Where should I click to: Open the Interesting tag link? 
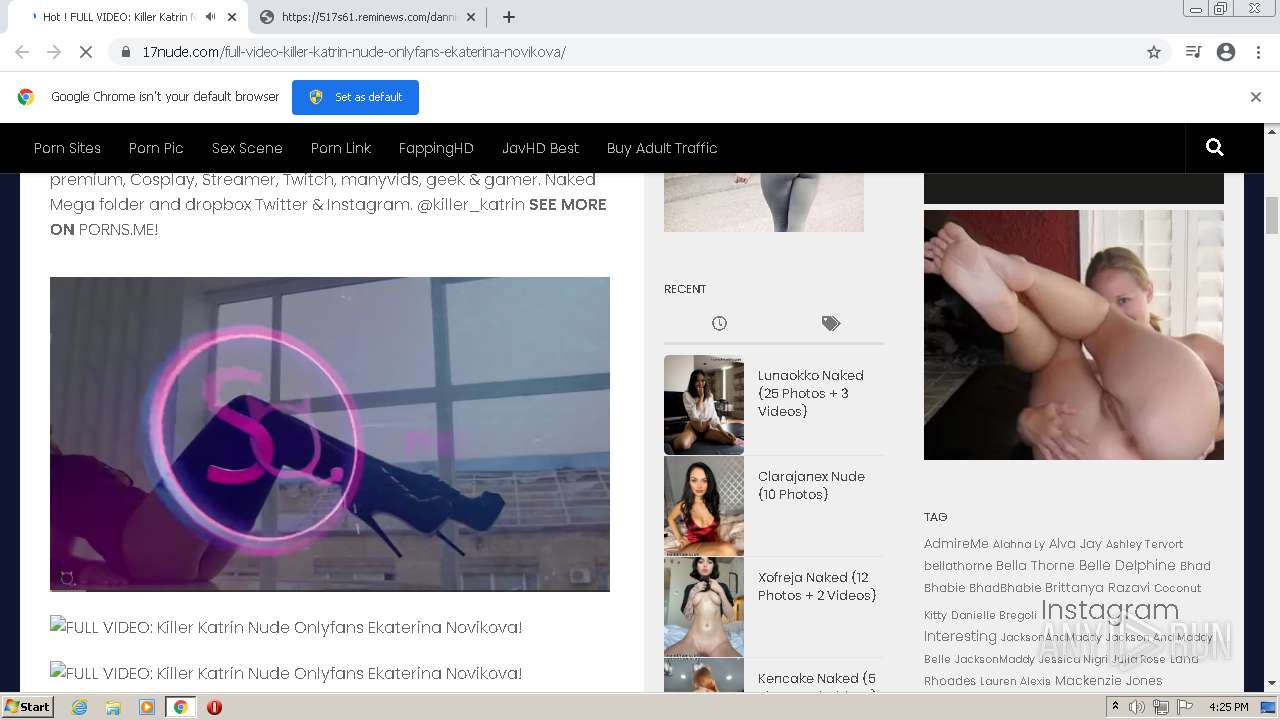(960, 637)
